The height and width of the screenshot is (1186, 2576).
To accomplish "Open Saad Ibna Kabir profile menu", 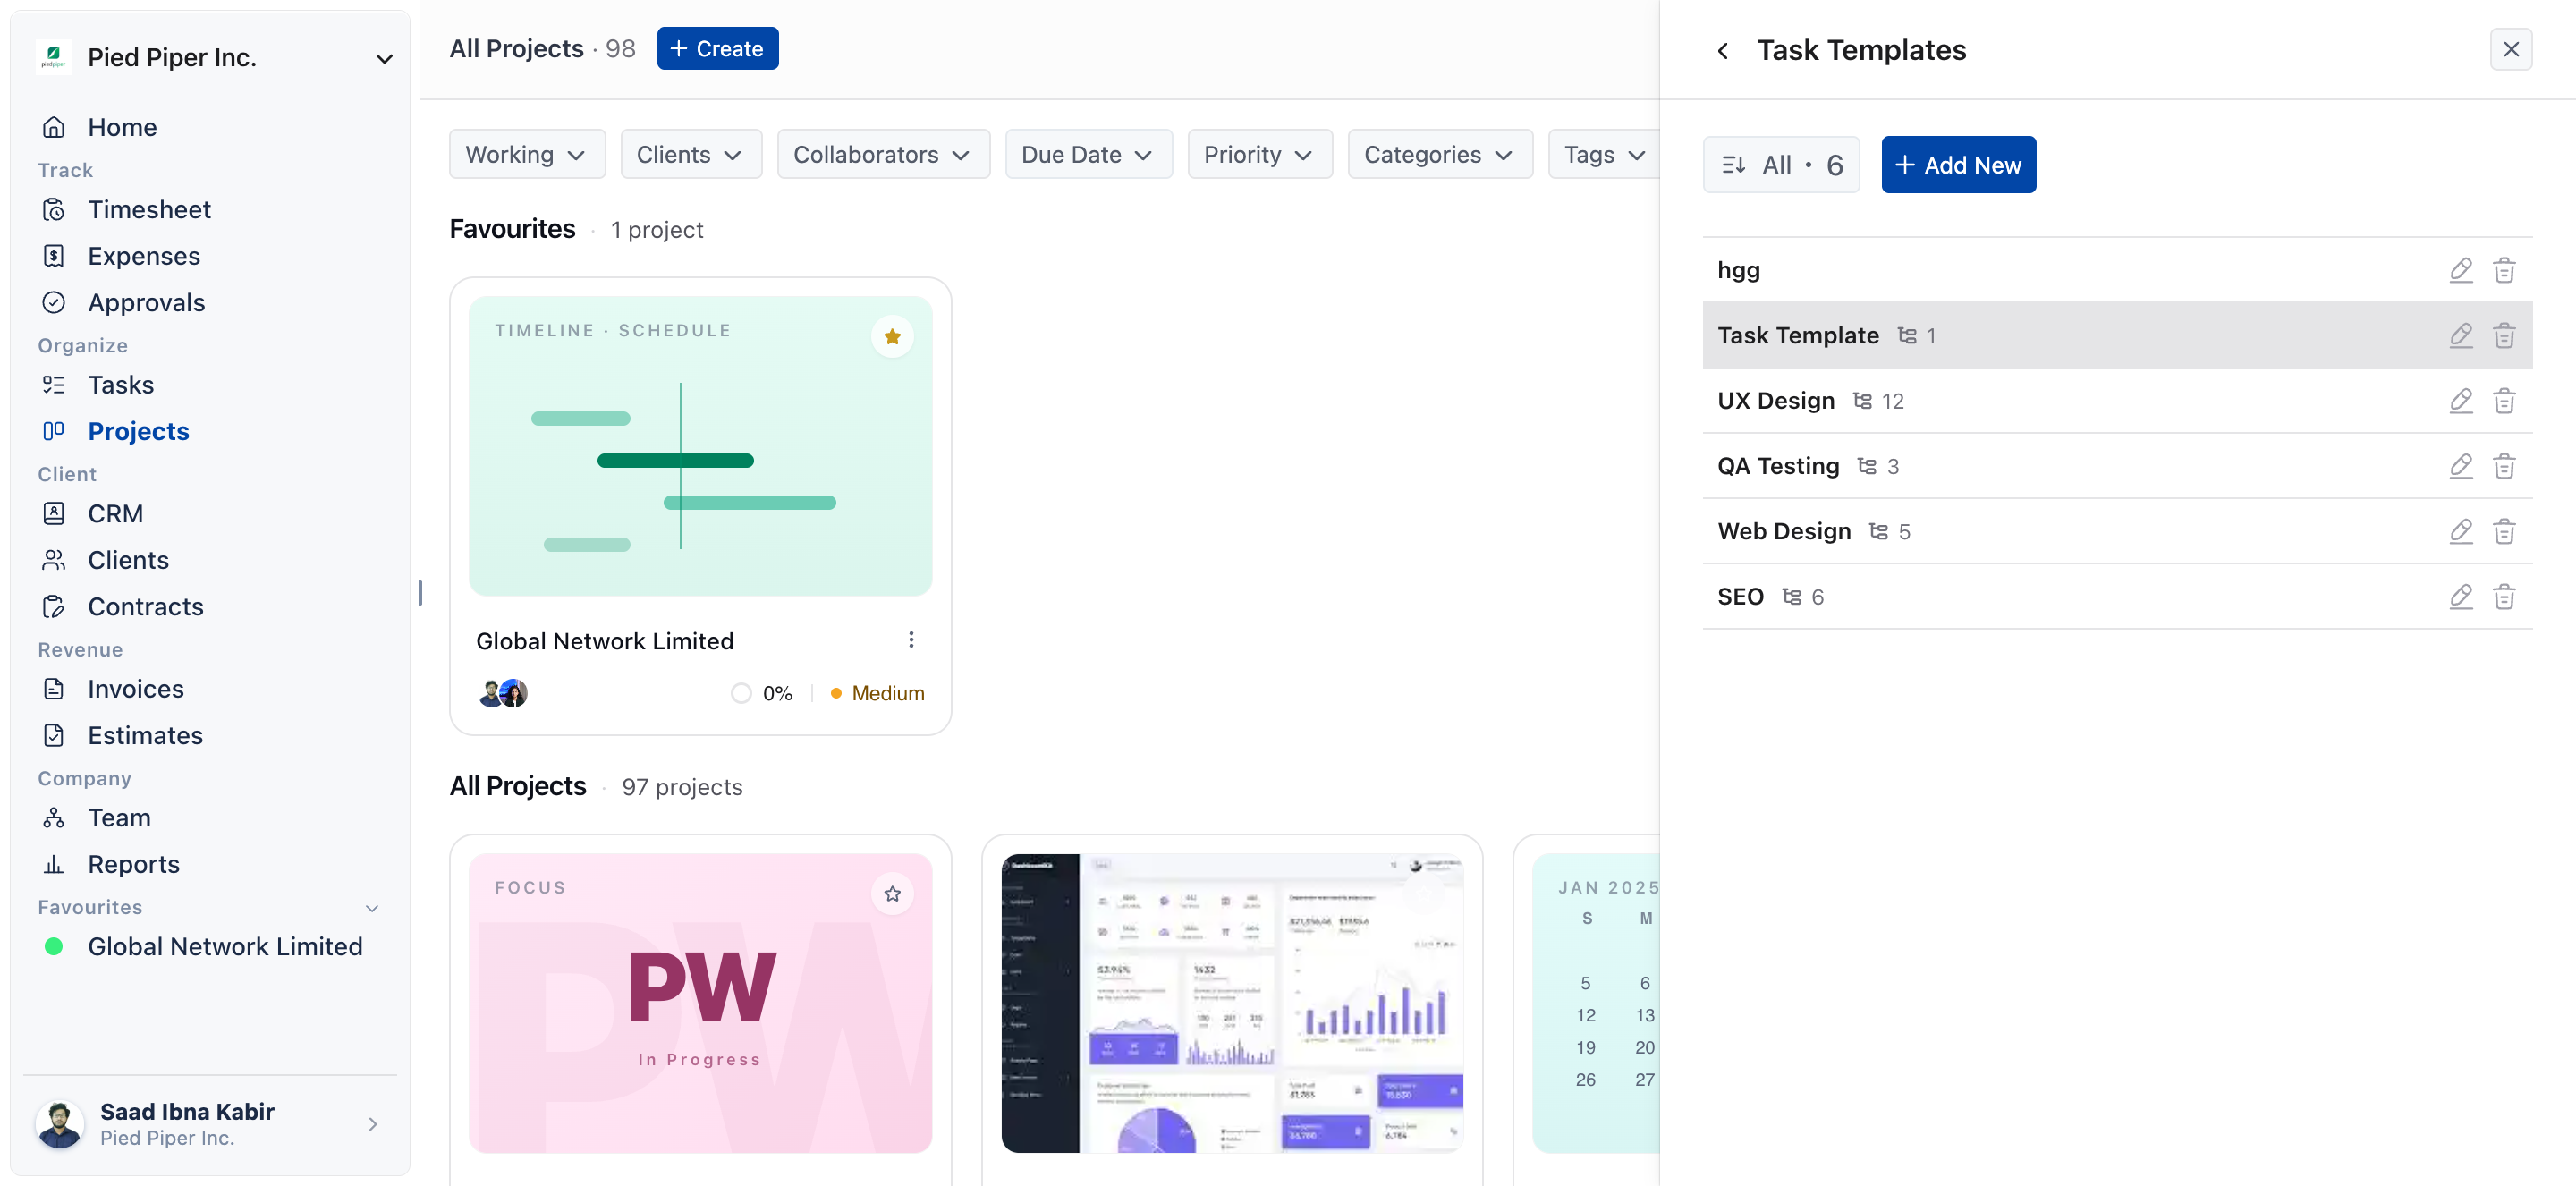I will click(x=209, y=1124).
